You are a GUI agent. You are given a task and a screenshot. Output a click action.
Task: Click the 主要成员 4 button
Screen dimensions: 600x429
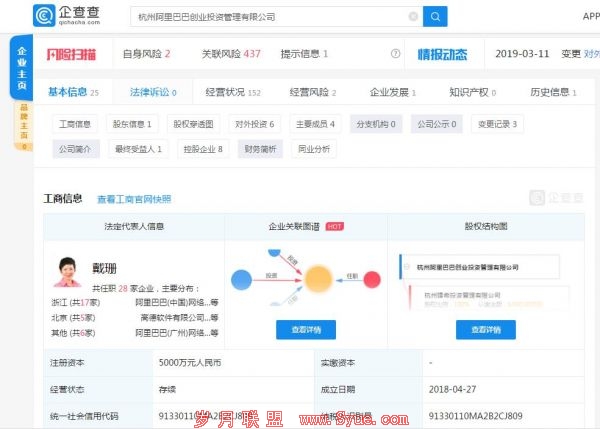click(x=315, y=124)
